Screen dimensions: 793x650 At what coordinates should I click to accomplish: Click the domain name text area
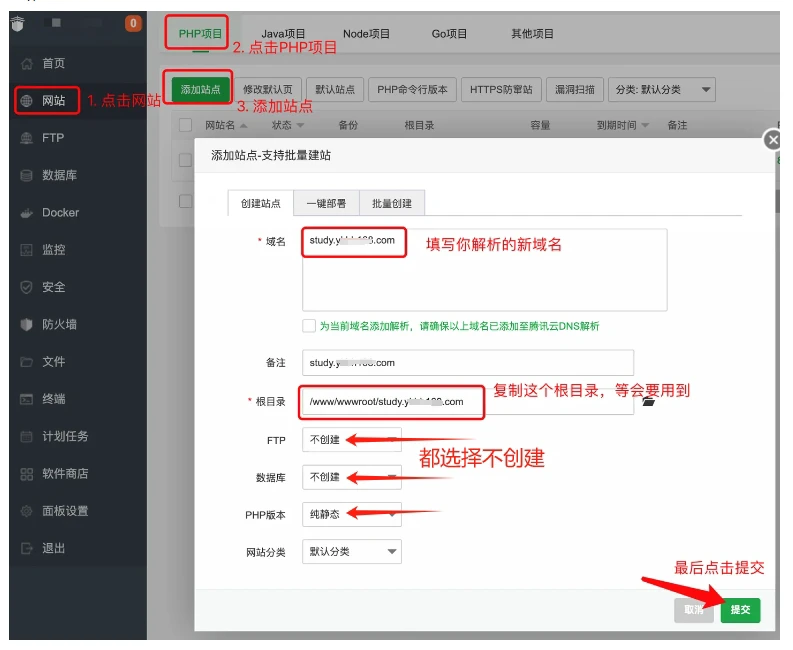click(x=484, y=270)
